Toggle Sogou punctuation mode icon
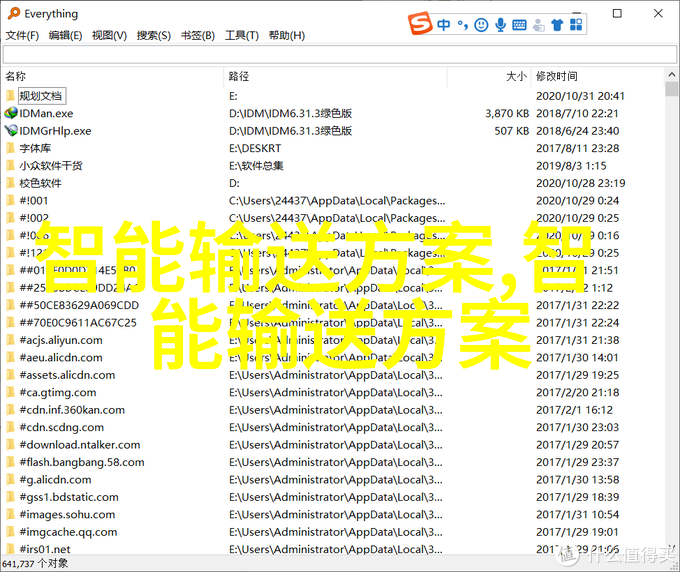680x572 pixels. pos(463,25)
